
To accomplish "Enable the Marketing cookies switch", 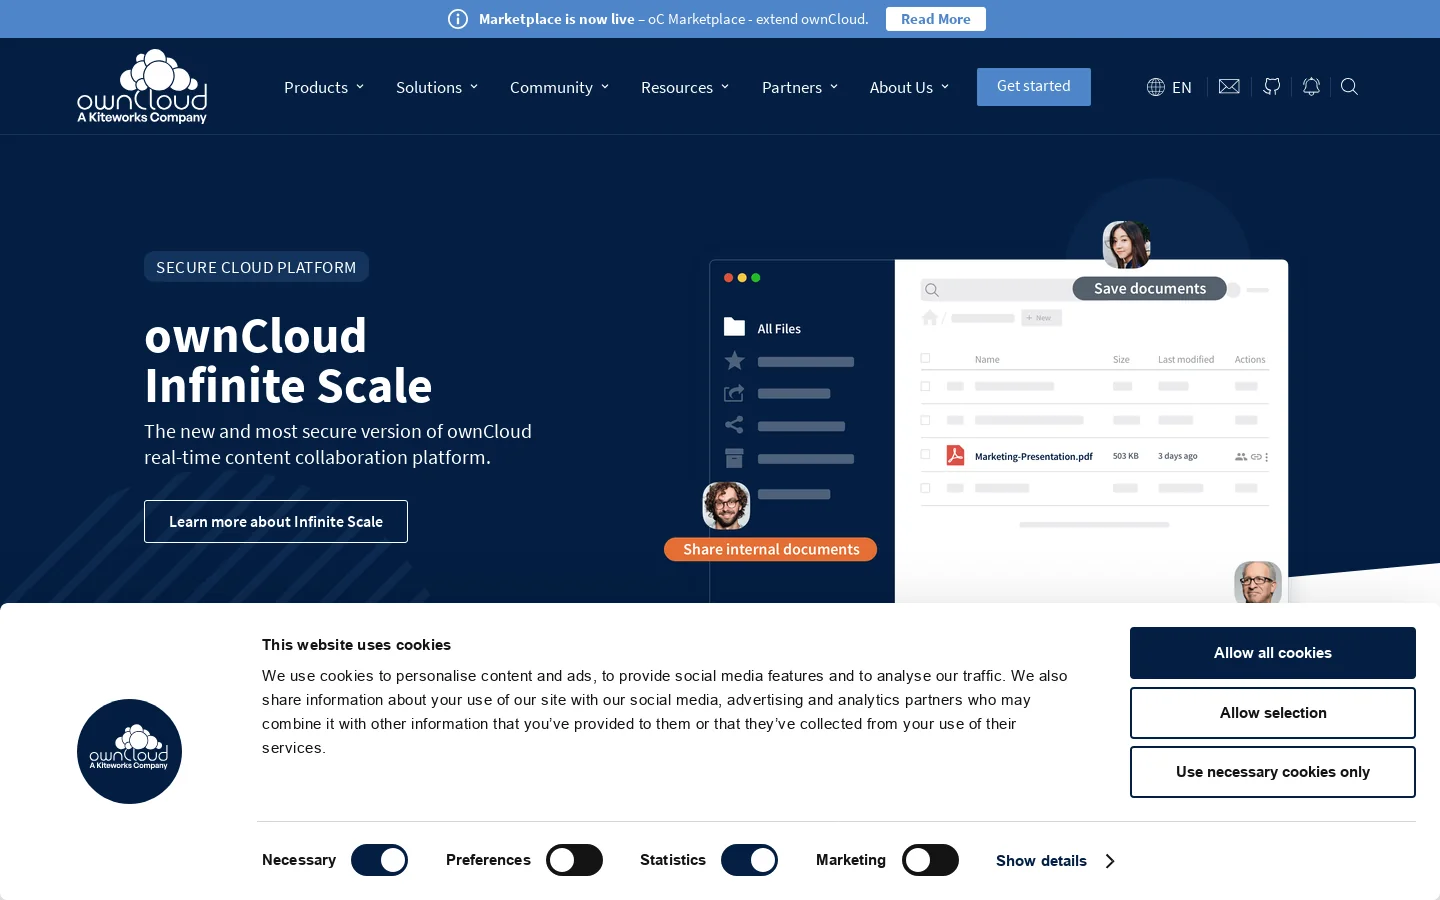I will (930, 860).
